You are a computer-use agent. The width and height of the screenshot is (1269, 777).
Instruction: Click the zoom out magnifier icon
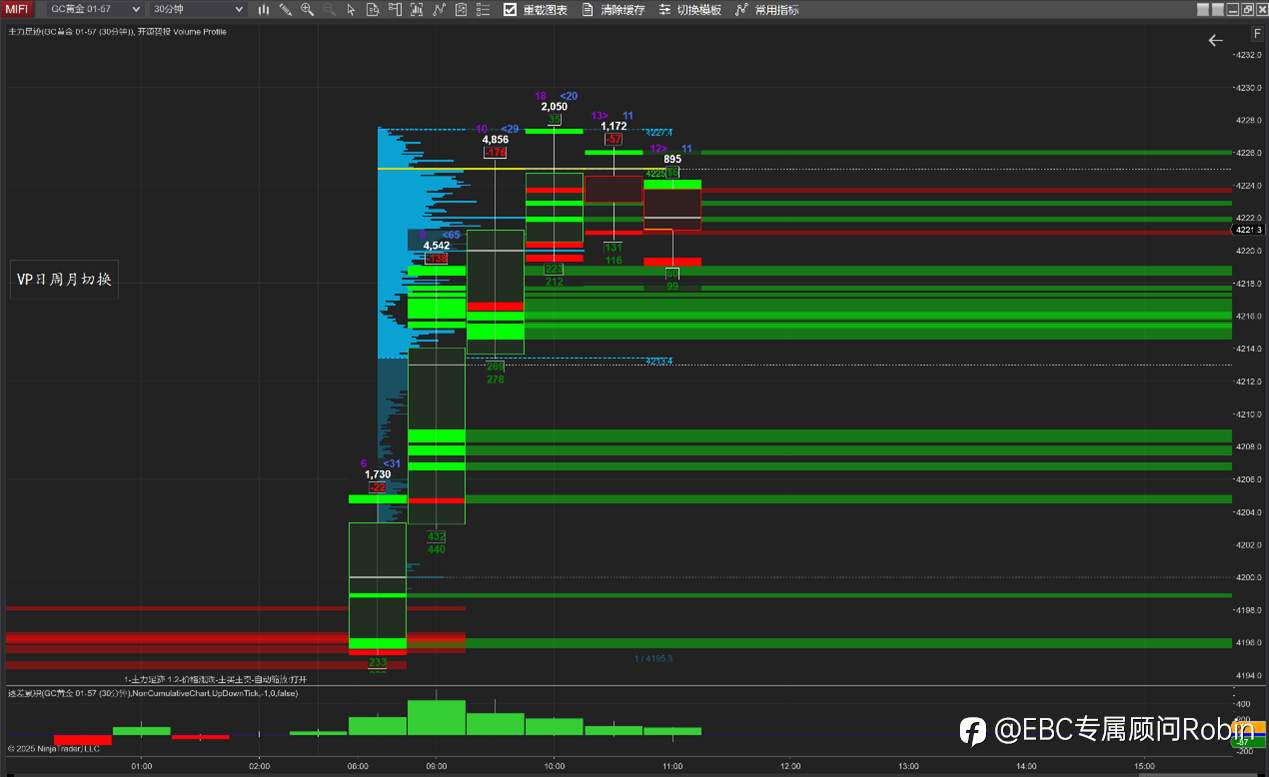click(329, 9)
